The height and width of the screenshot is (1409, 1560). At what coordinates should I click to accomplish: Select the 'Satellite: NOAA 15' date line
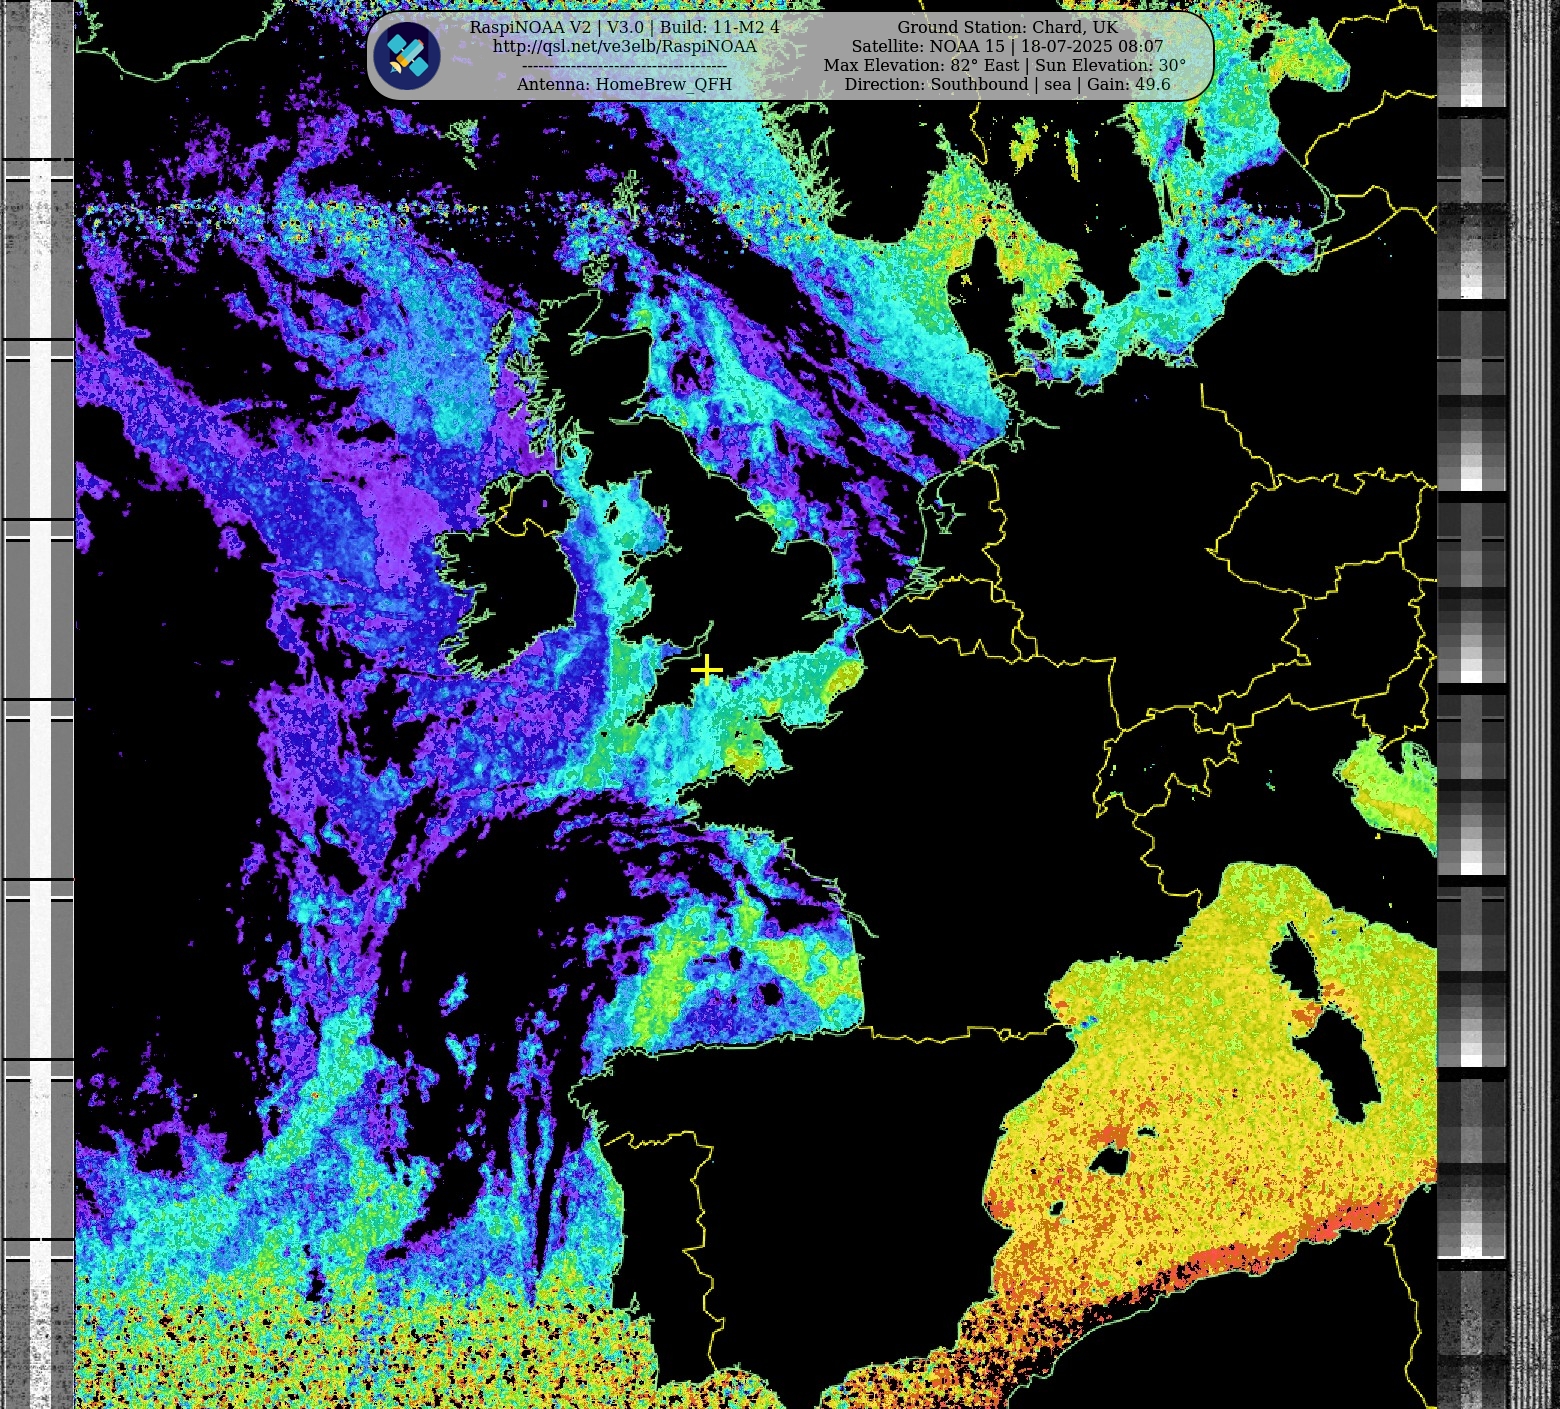tap(1007, 46)
